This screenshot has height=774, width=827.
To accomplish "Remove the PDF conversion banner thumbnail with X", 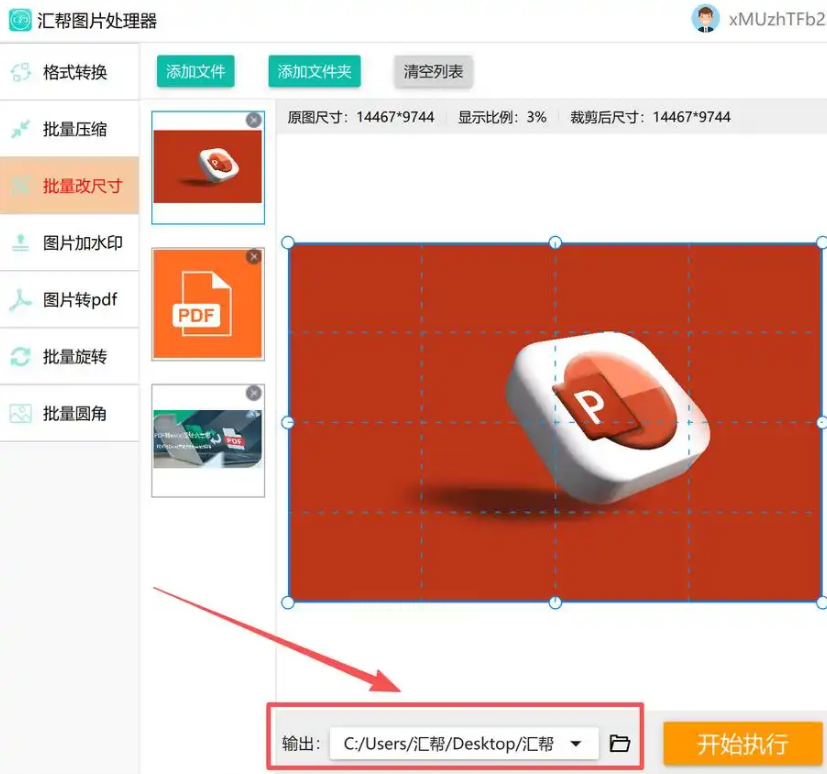I will (254, 393).
